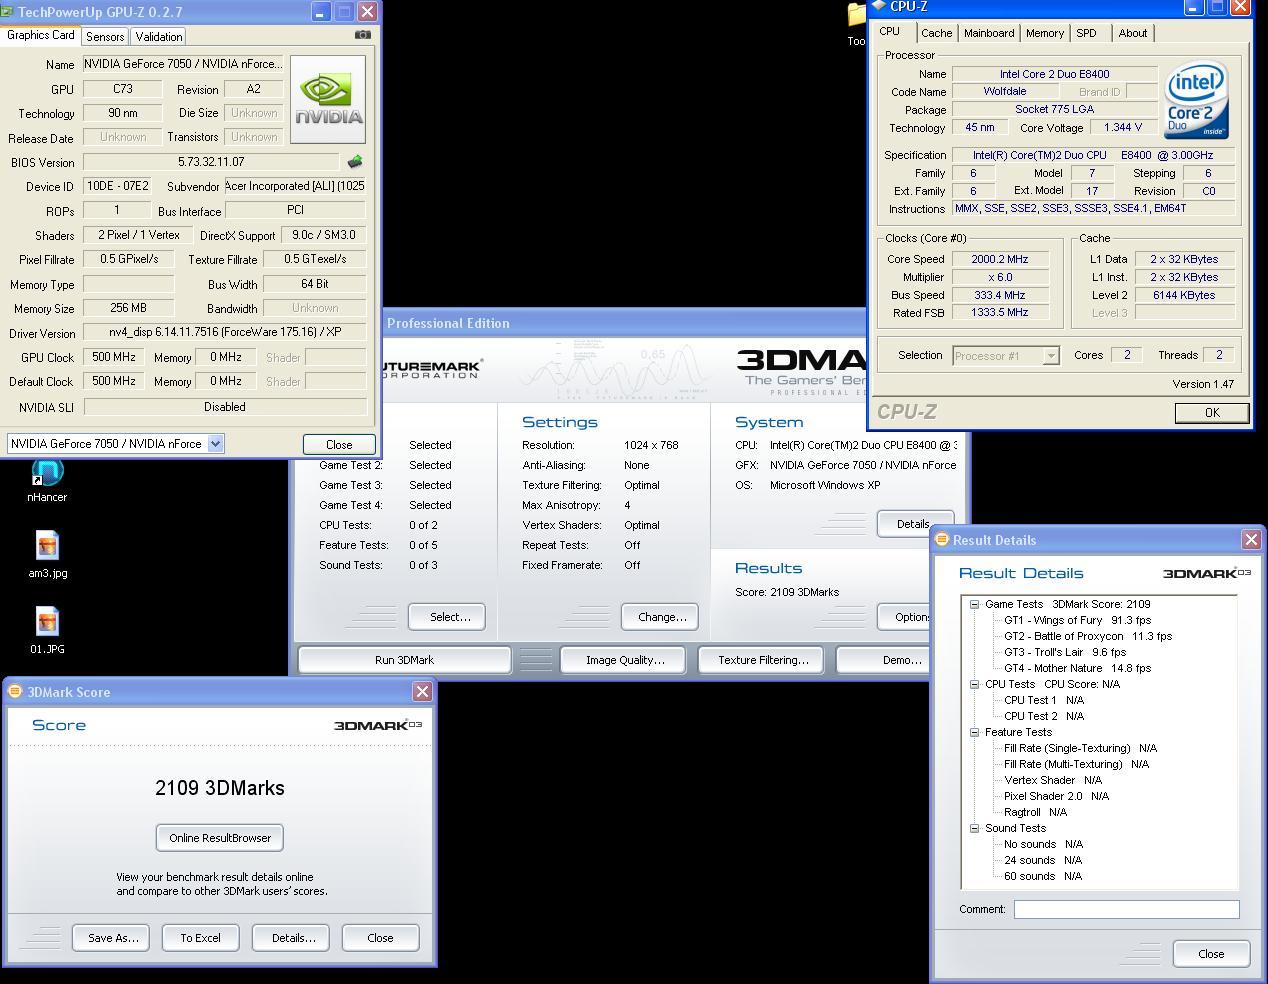Click Close button in GPU-Z window
The height and width of the screenshot is (984, 1268).
(339, 444)
